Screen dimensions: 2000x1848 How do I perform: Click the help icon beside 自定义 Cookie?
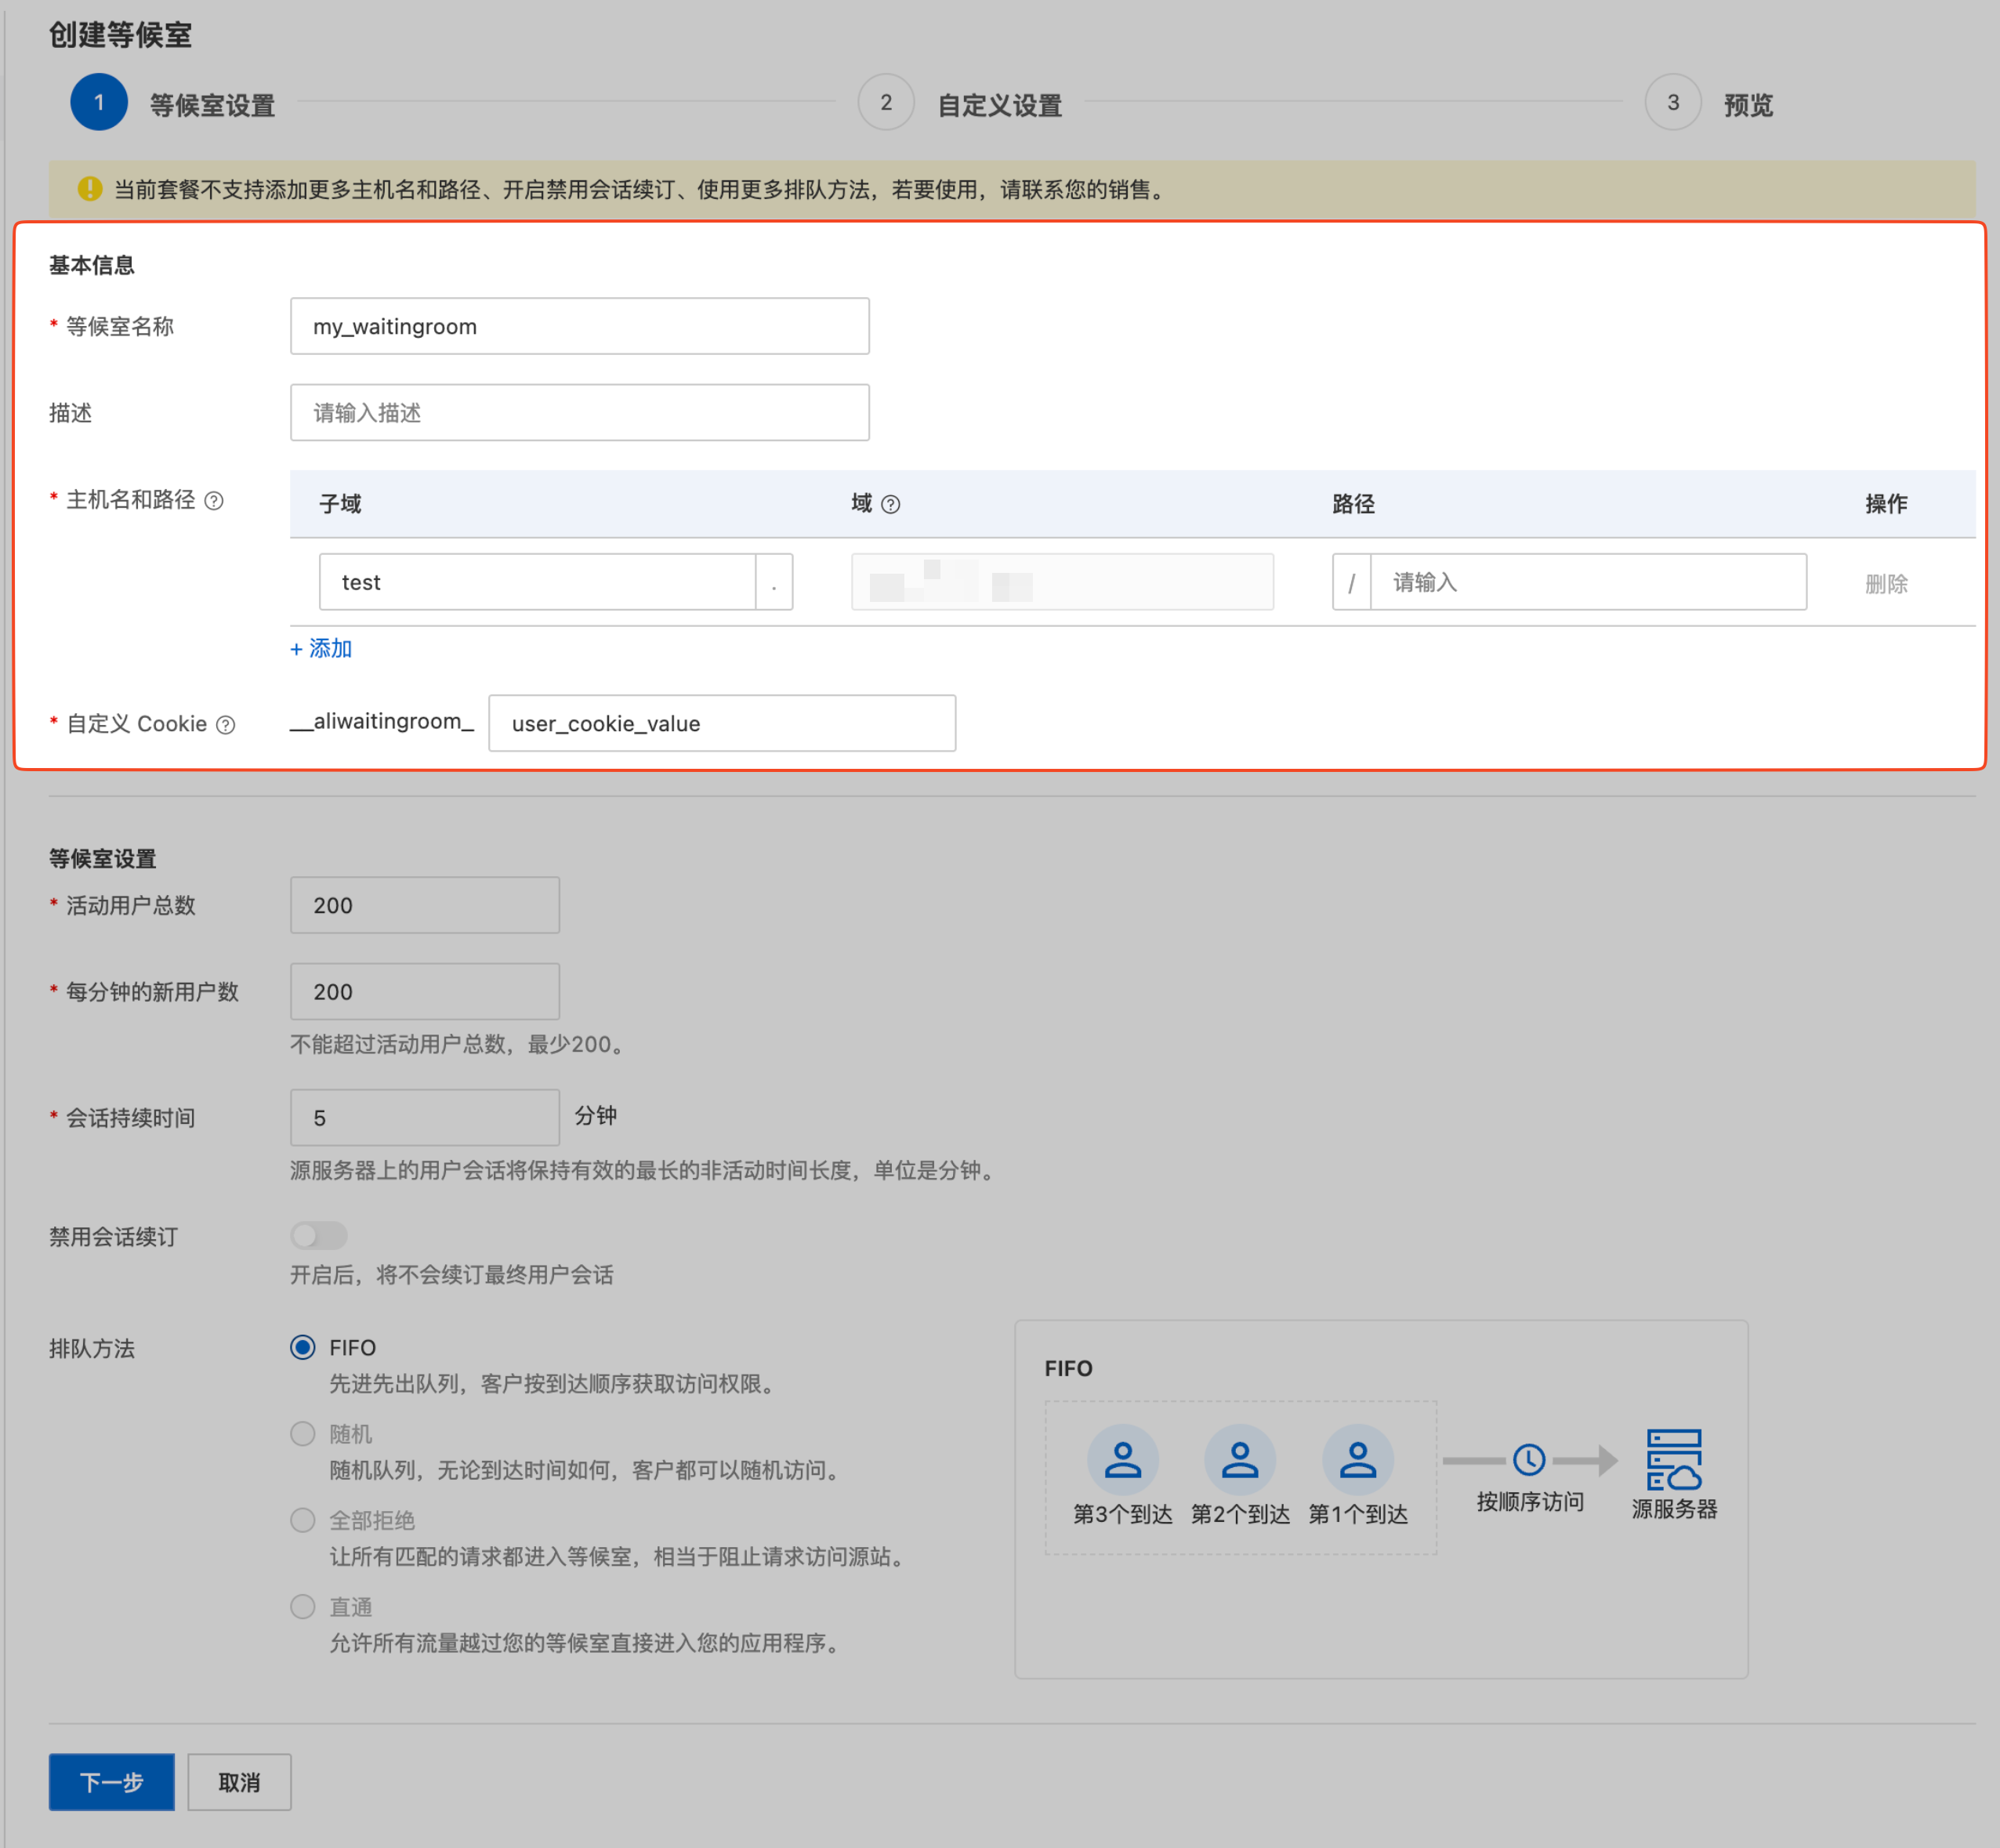coord(226,724)
